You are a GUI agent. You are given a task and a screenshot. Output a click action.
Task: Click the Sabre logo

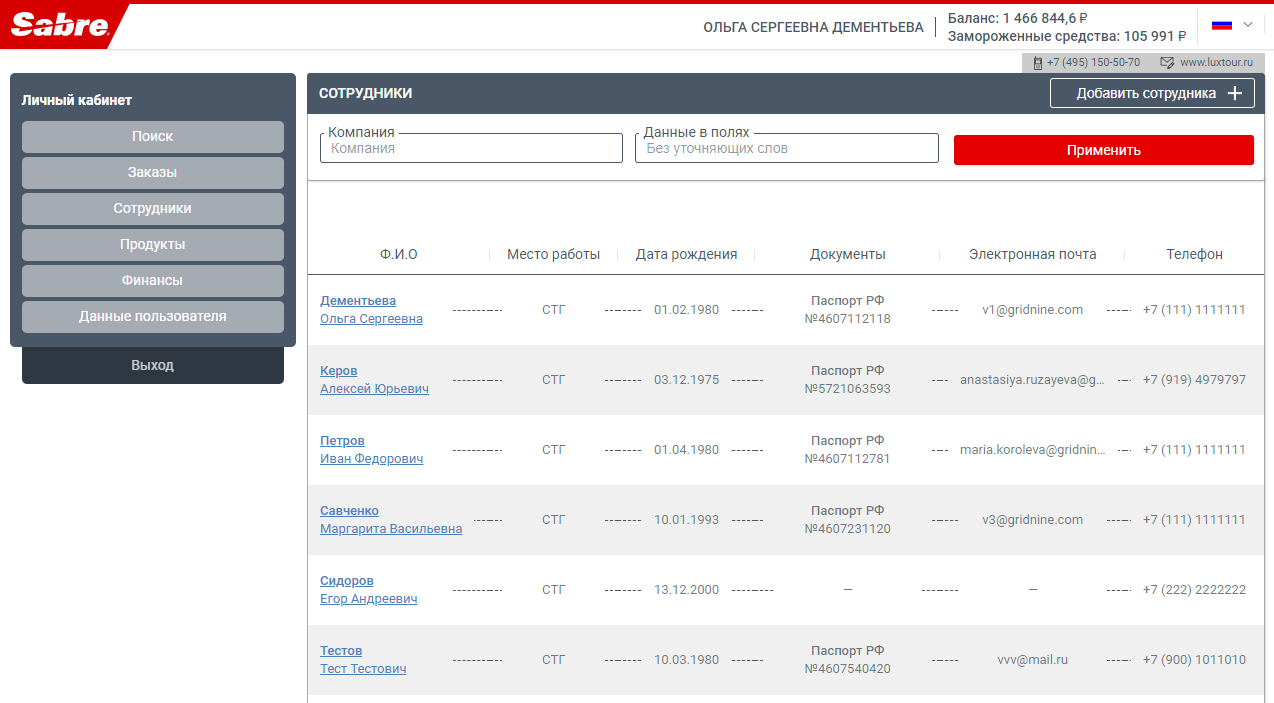coord(60,26)
